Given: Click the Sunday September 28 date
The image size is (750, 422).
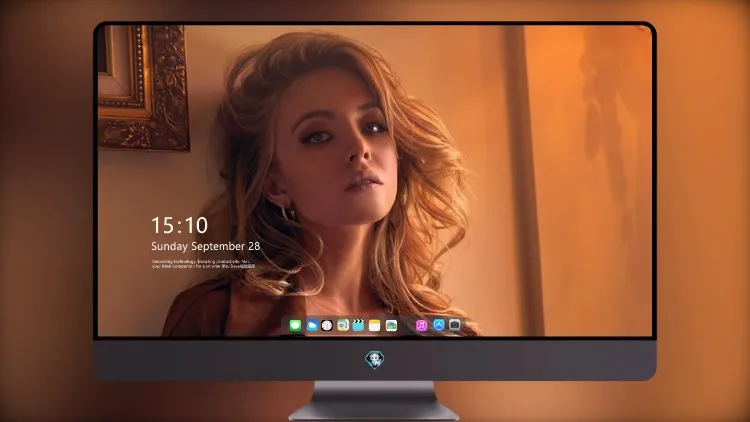Looking at the screenshot, I should 206,246.
